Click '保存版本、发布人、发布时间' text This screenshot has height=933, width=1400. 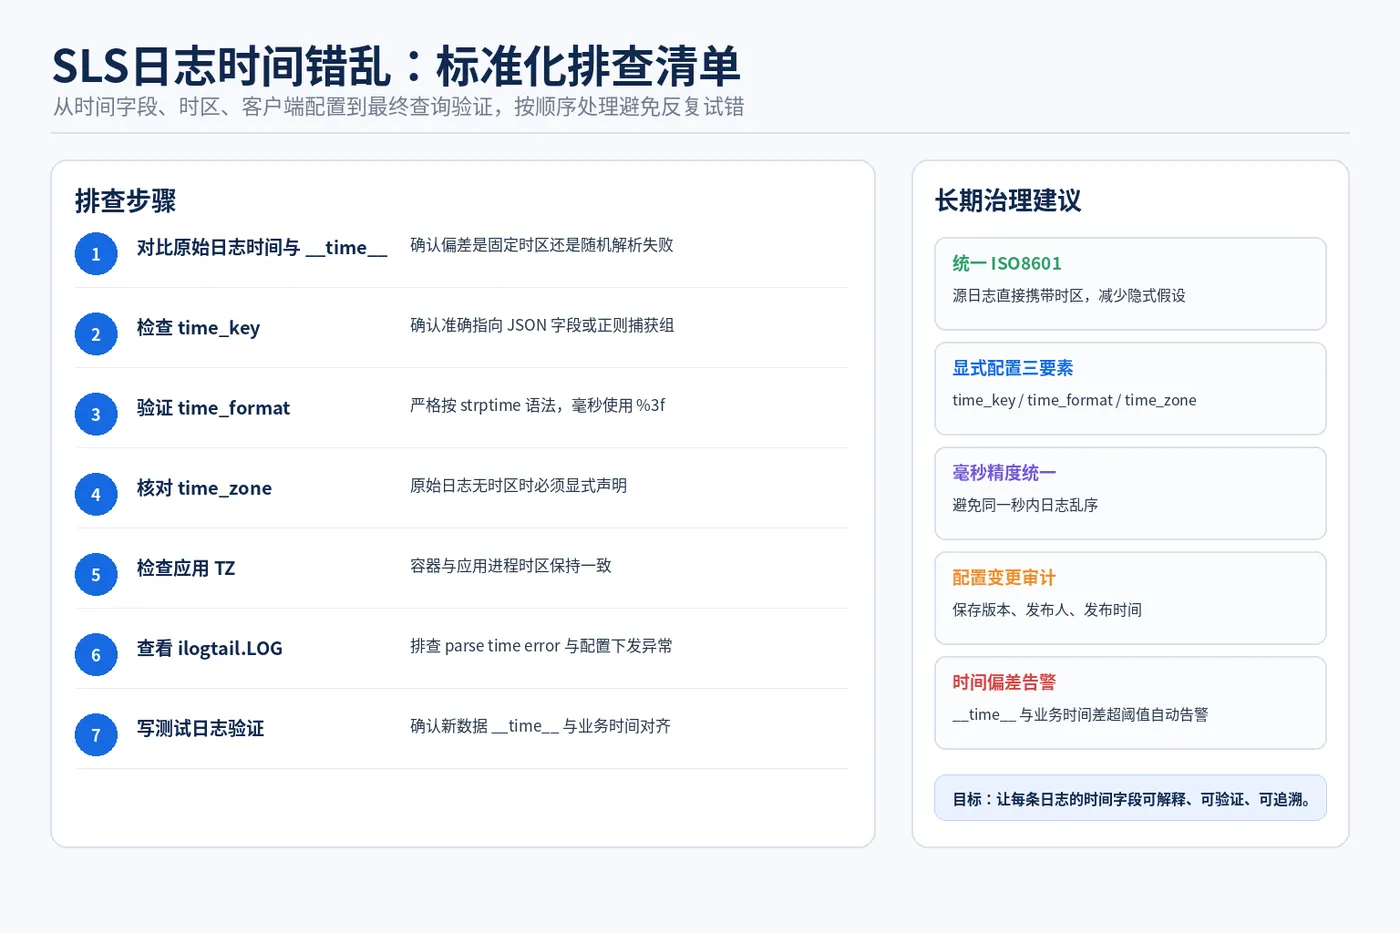pos(1047,610)
